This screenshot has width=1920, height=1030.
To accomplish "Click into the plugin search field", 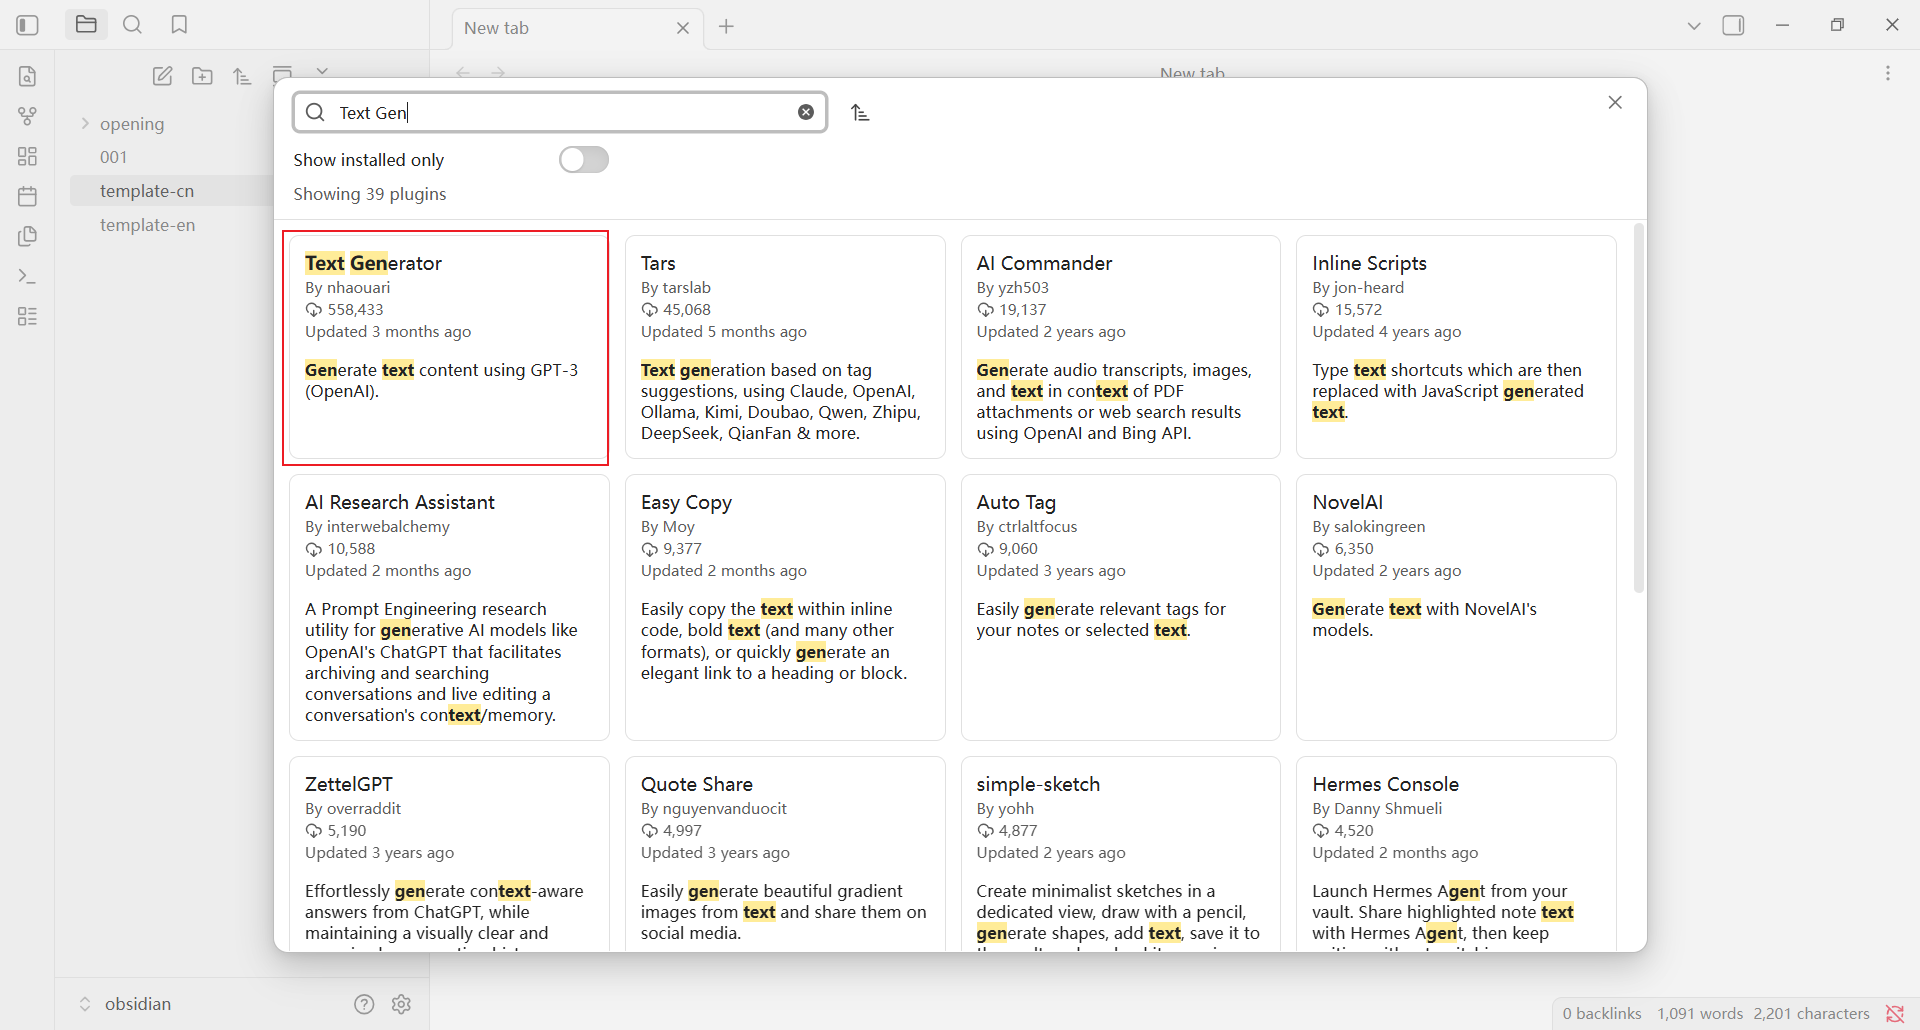I will click(x=560, y=112).
